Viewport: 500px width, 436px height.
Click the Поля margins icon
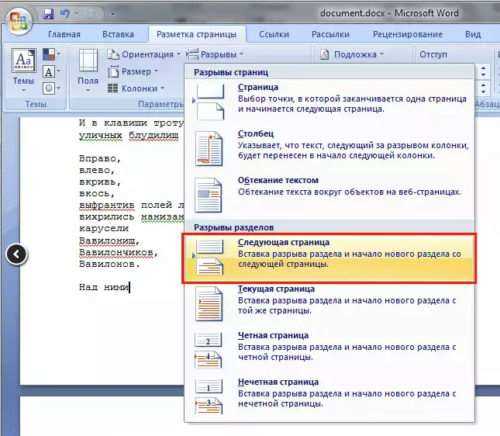click(x=88, y=61)
